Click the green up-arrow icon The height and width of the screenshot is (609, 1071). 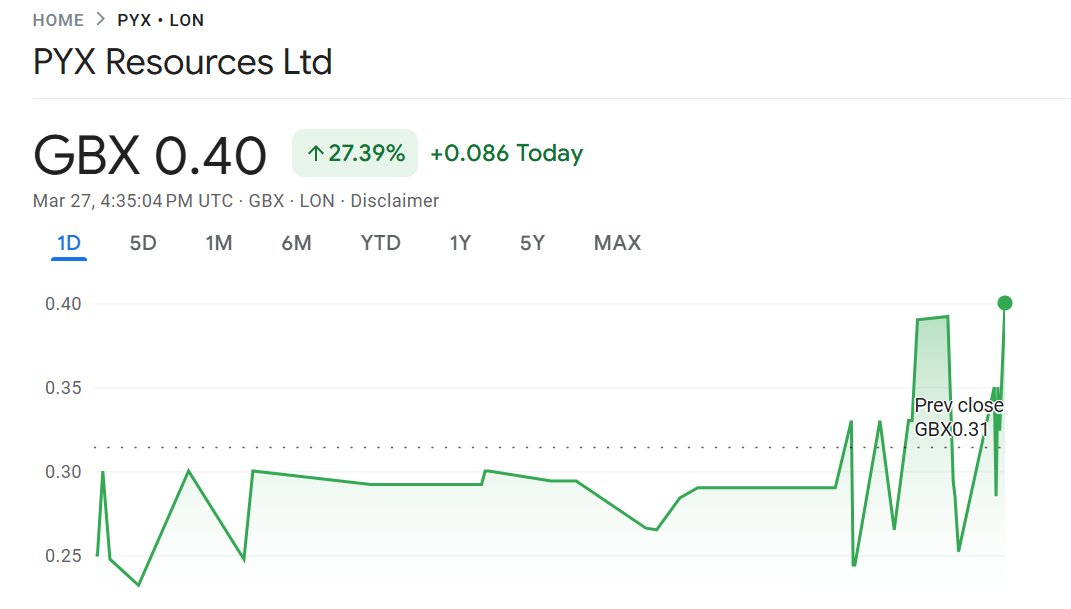pyautogui.click(x=316, y=154)
